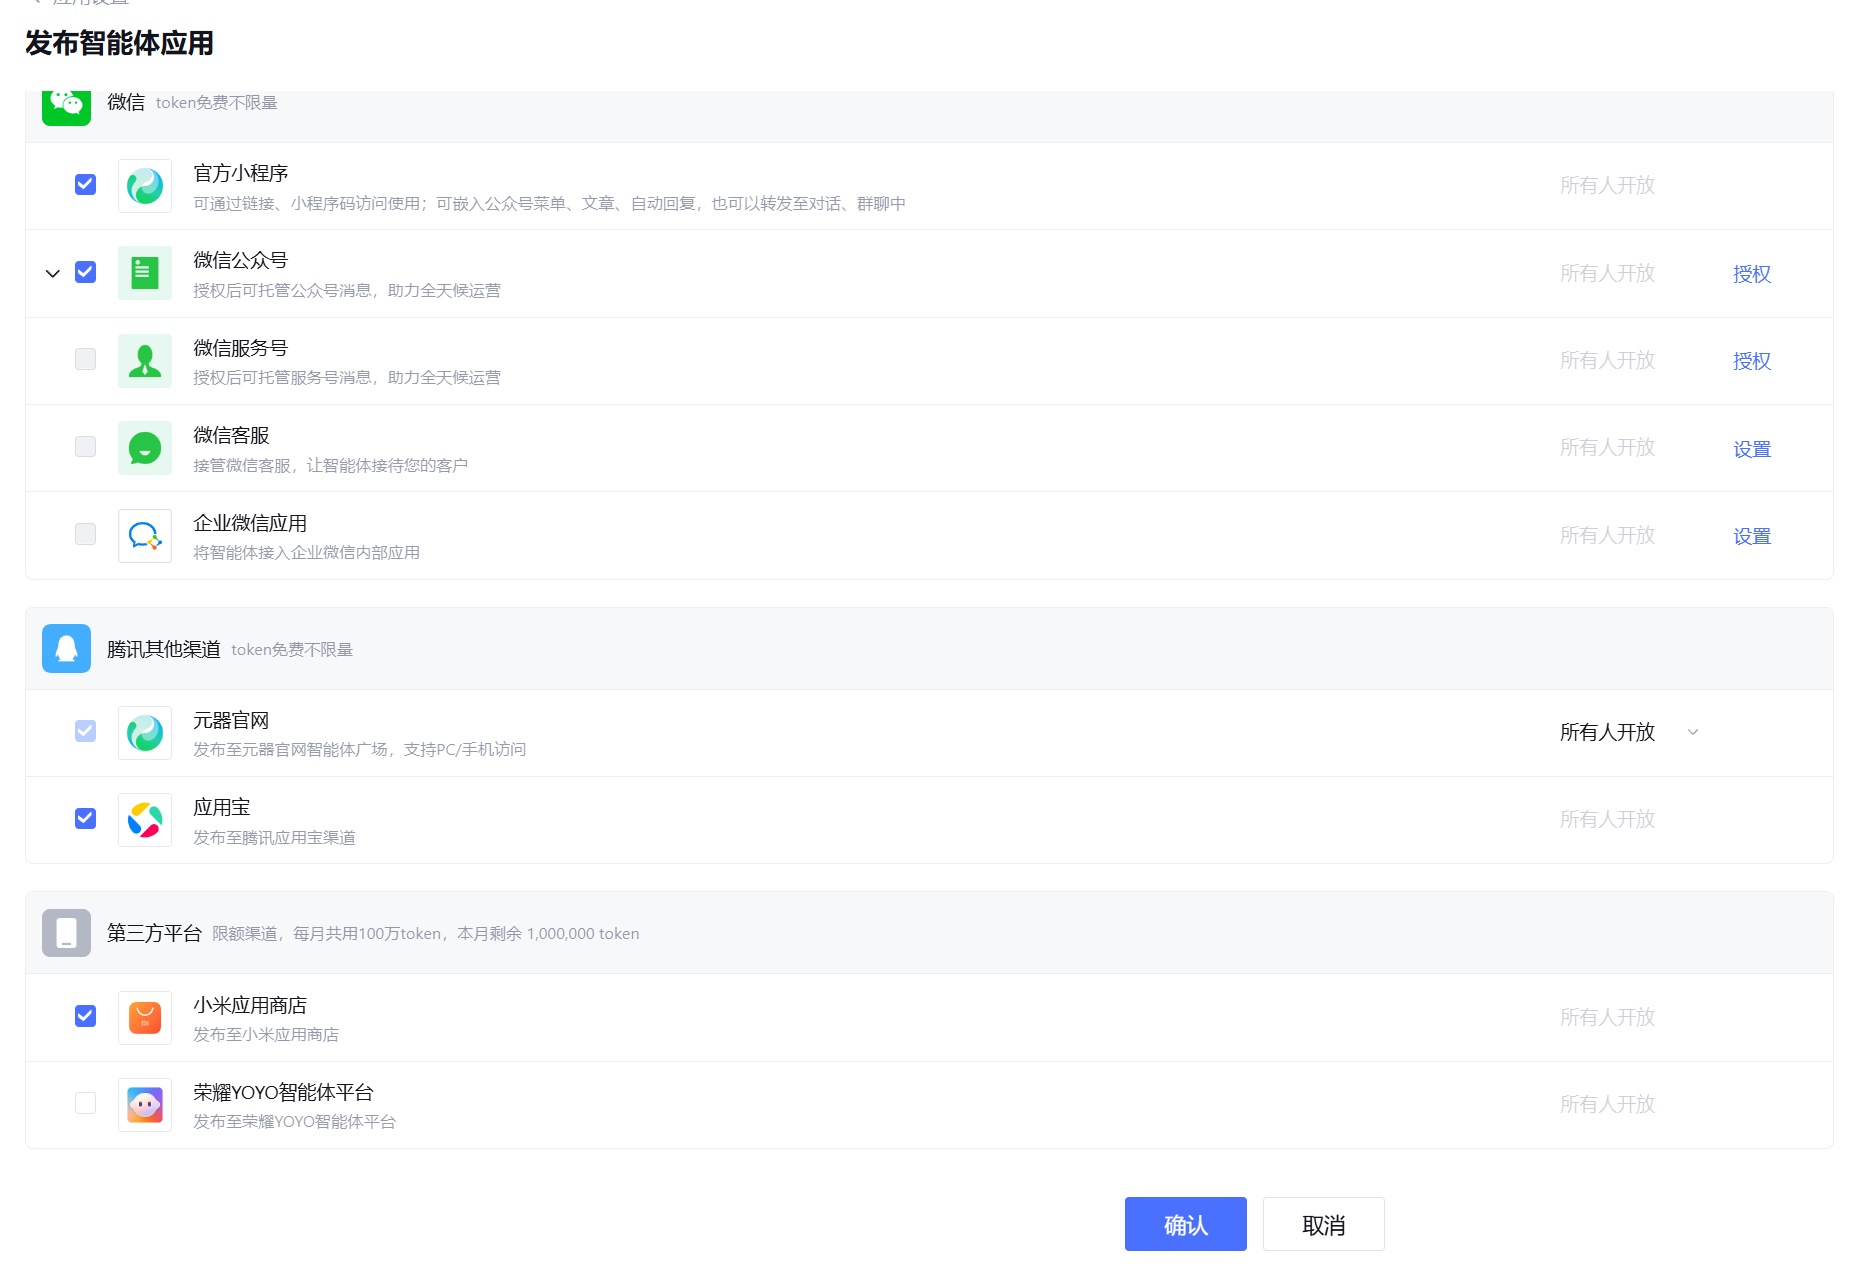Collapse the 微信公众号 row chevron
The width and height of the screenshot is (1854, 1270).
click(53, 273)
